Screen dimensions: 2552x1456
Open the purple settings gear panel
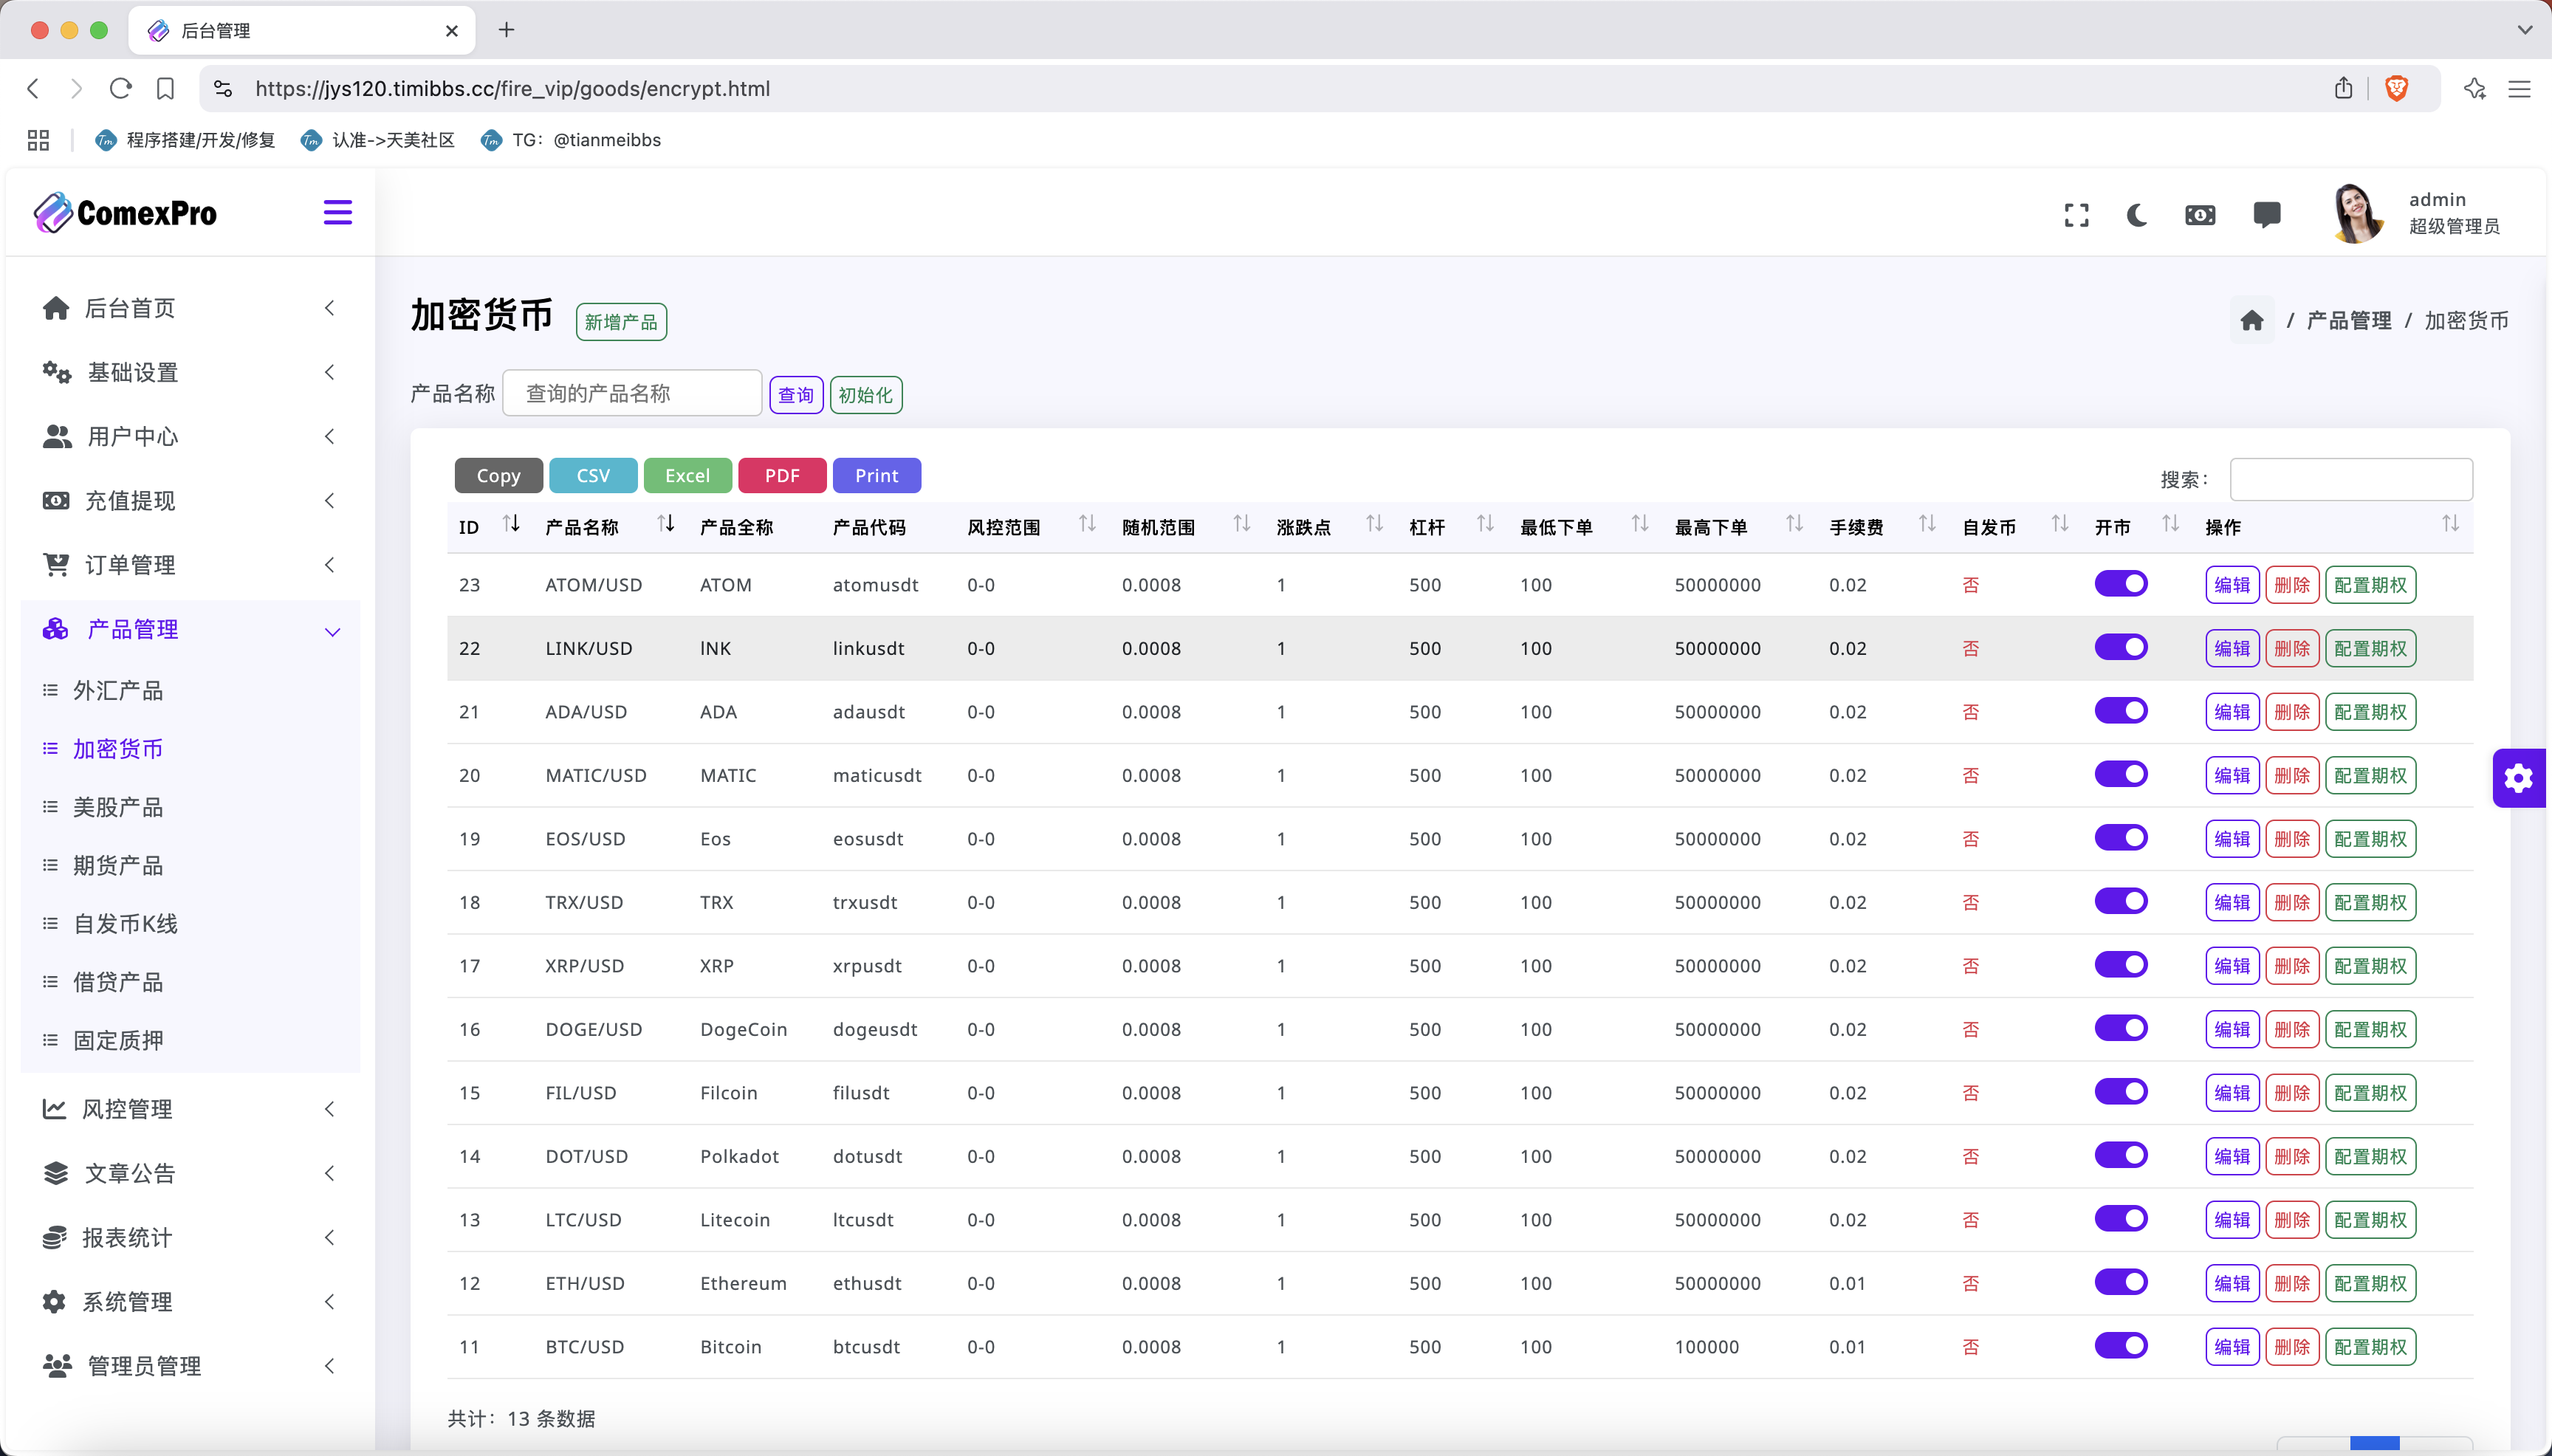(2519, 777)
